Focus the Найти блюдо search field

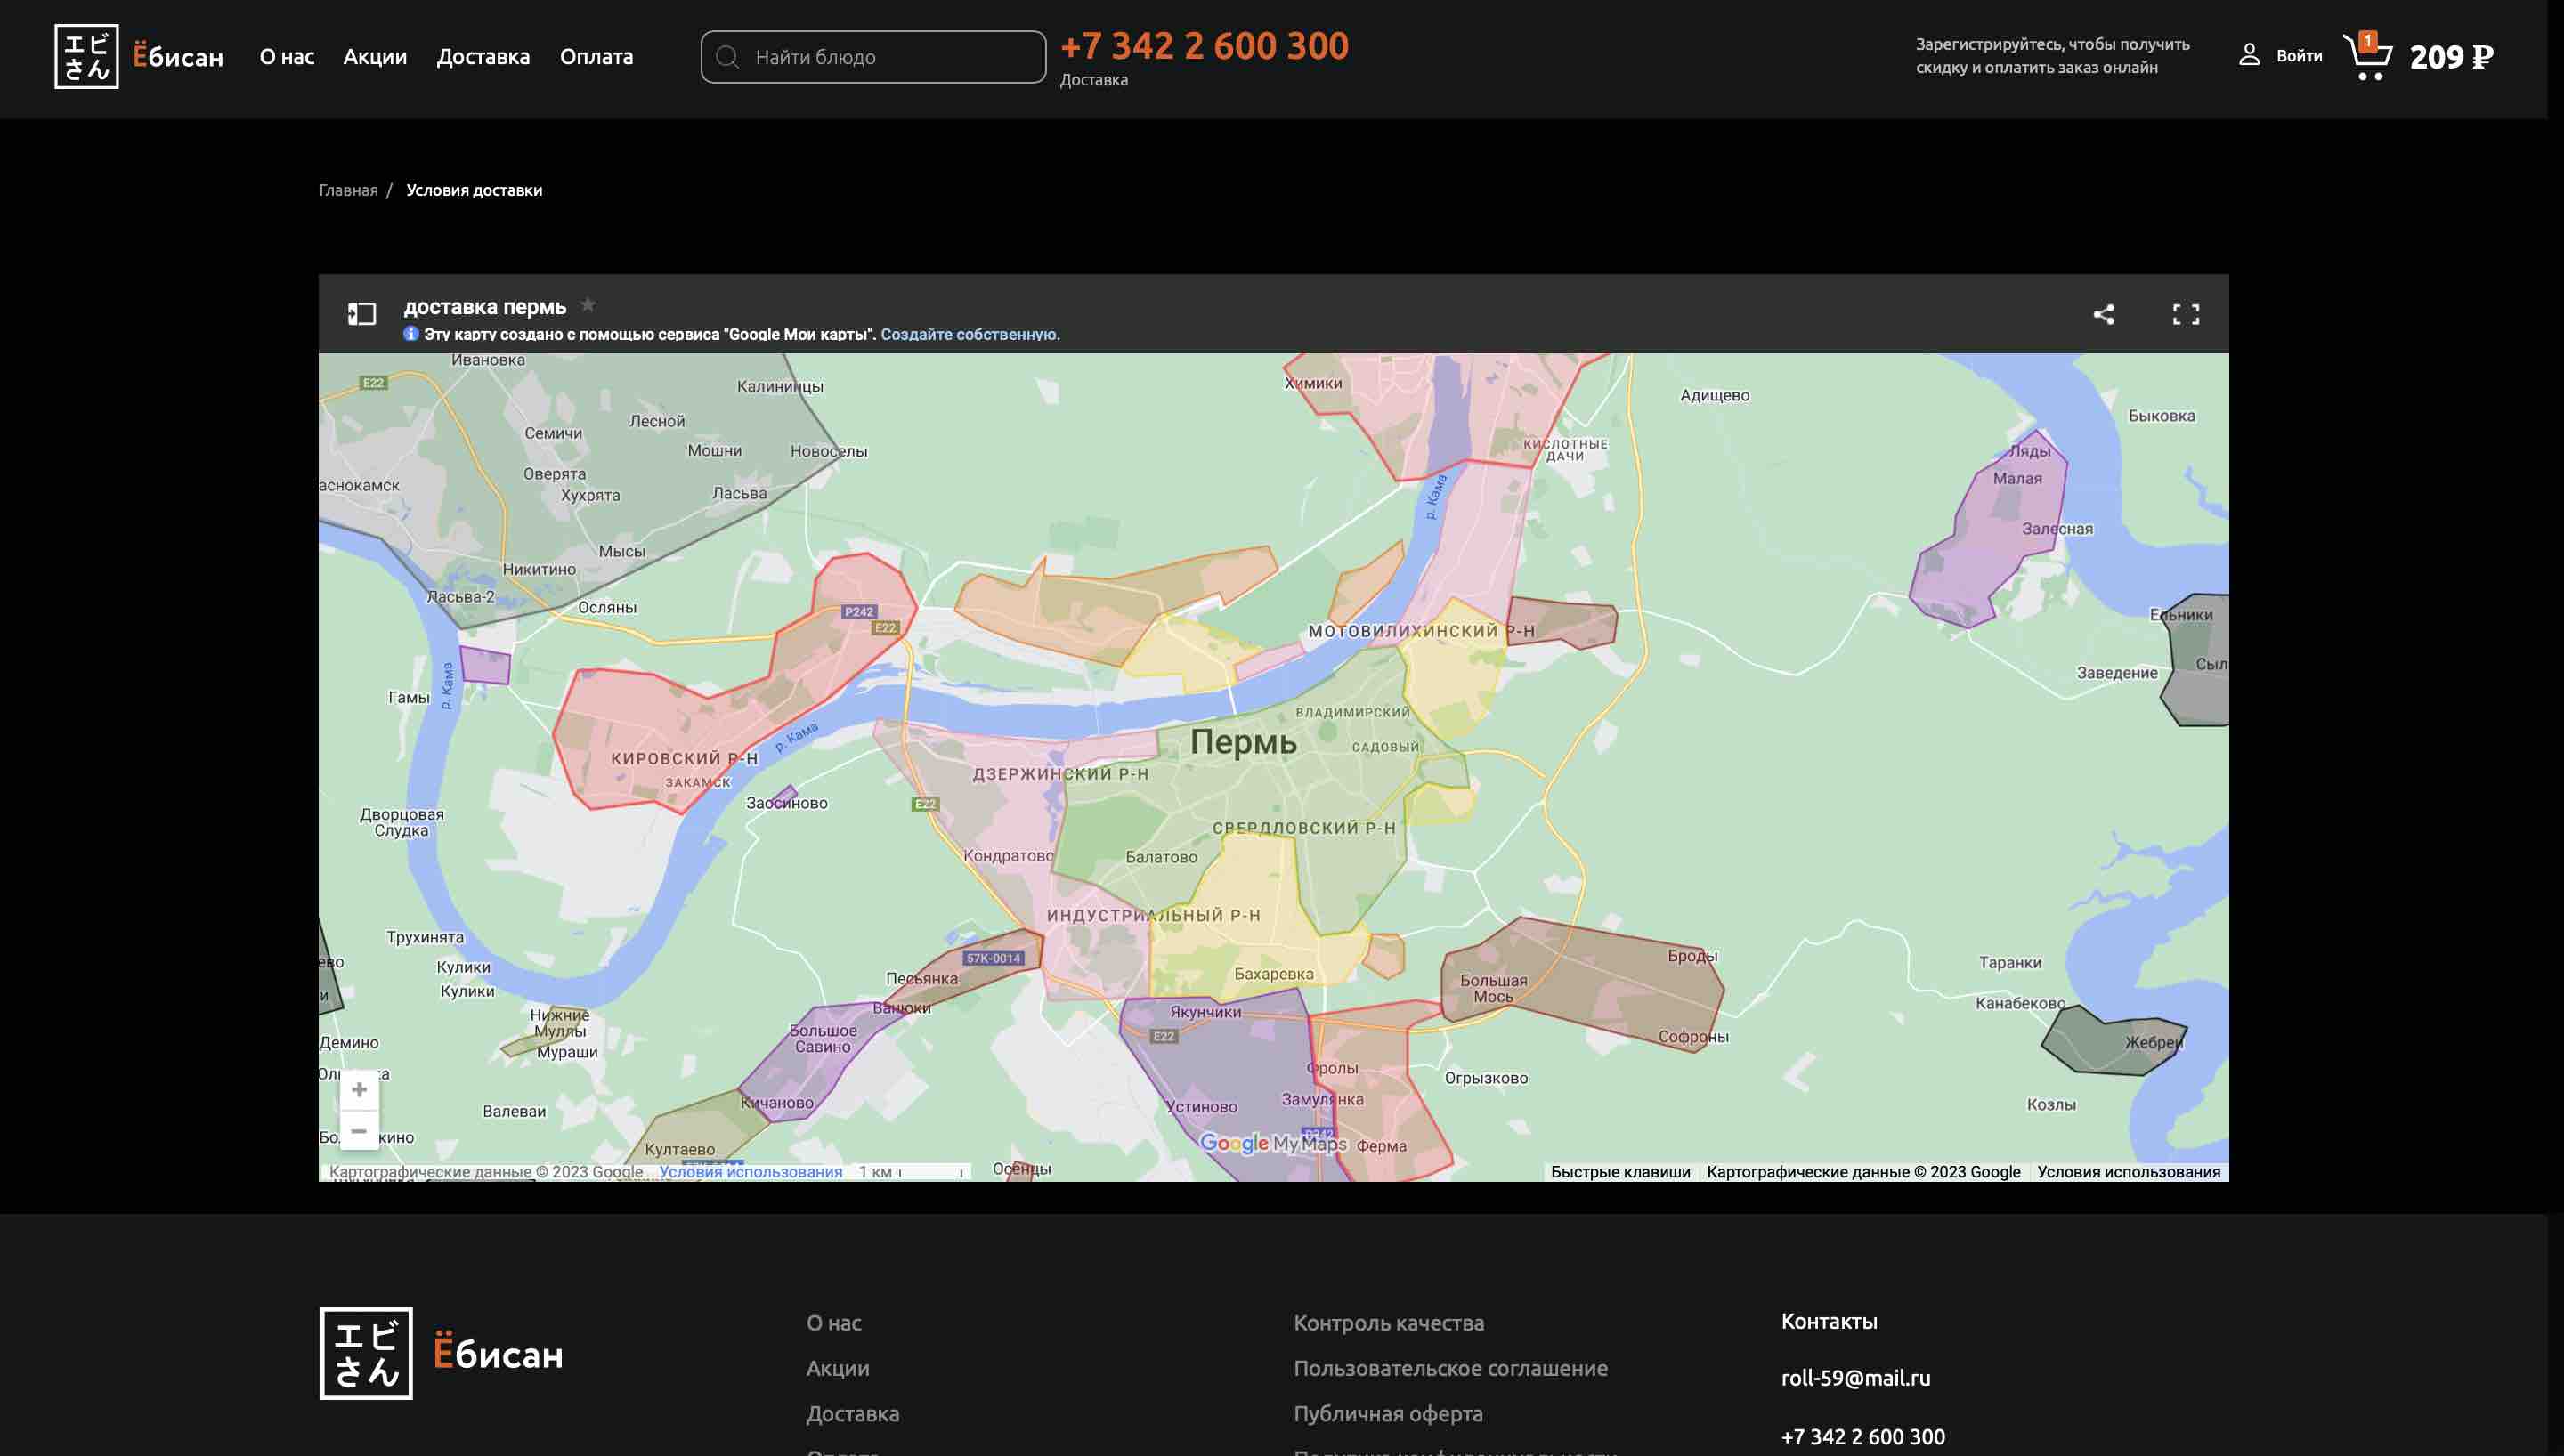pos(890,57)
